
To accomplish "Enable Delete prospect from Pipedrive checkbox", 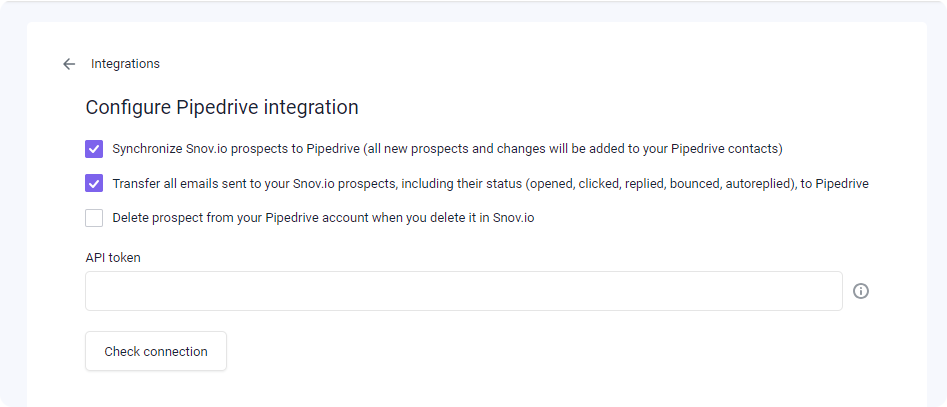I will 94,218.
